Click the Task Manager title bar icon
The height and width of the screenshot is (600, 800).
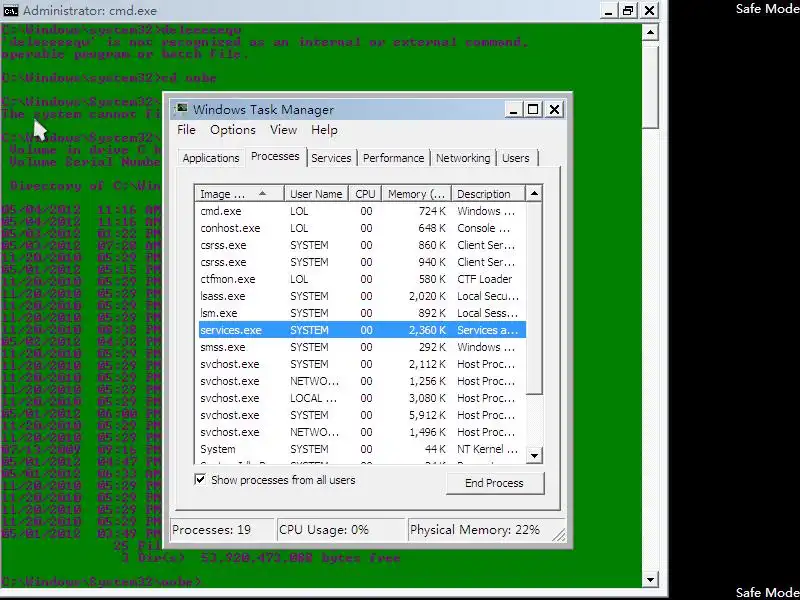[181, 109]
